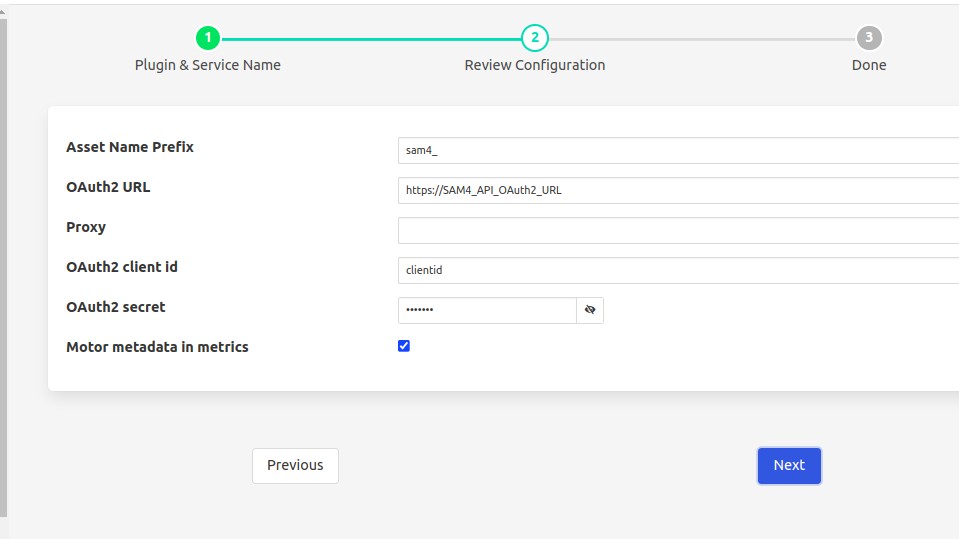Click the OAuth2 client id label
This screenshot has width=959, height=539.
[x=122, y=267]
